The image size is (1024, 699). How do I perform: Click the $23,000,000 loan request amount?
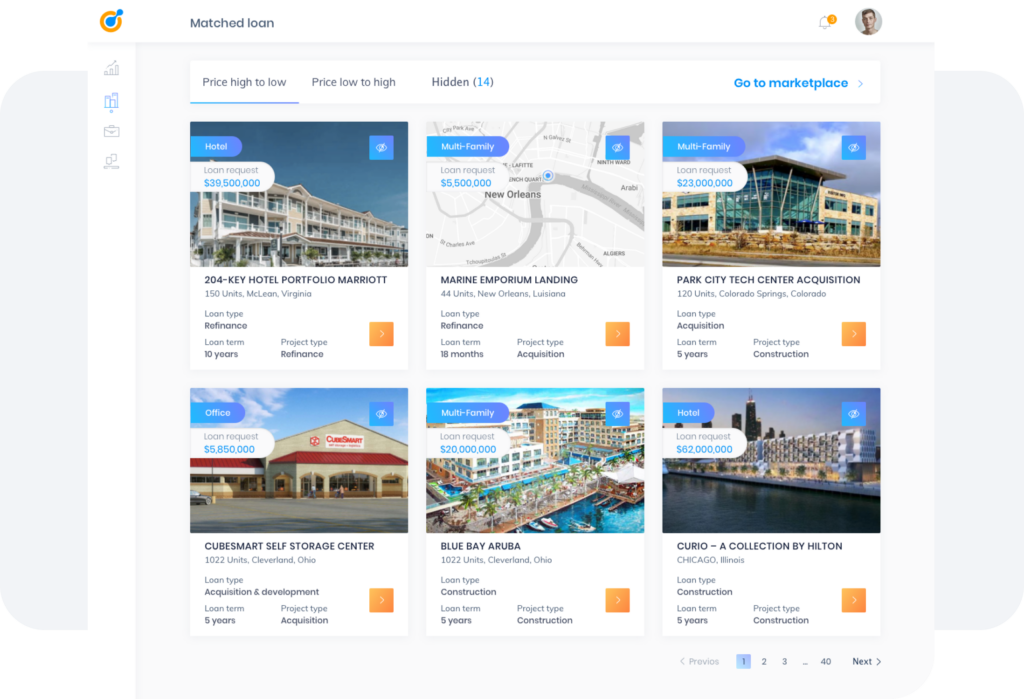pyautogui.click(x=705, y=183)
